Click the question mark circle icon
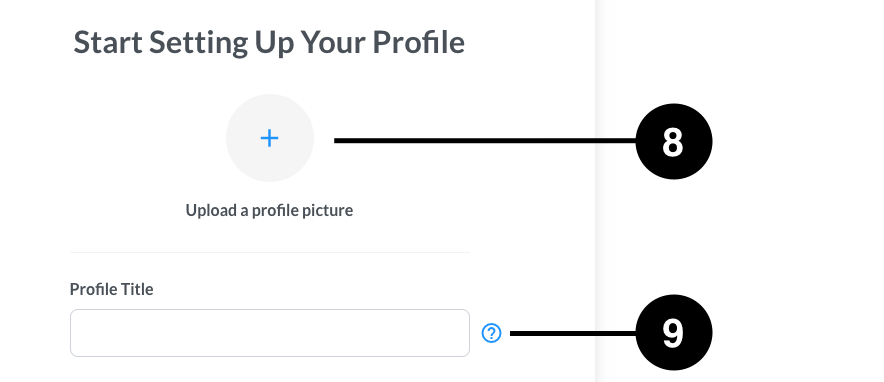This screenshot has height=382, width=884. click(491, 333)
